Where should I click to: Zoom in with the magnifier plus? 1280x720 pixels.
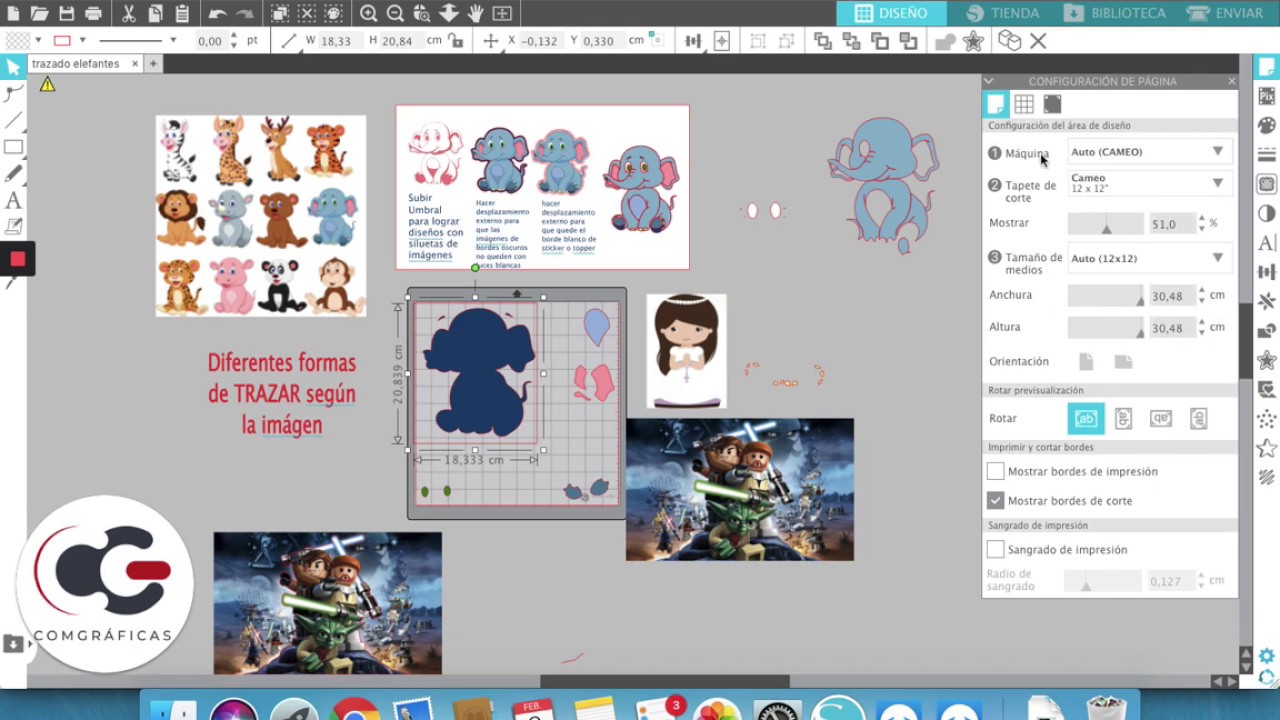point(369,14)
